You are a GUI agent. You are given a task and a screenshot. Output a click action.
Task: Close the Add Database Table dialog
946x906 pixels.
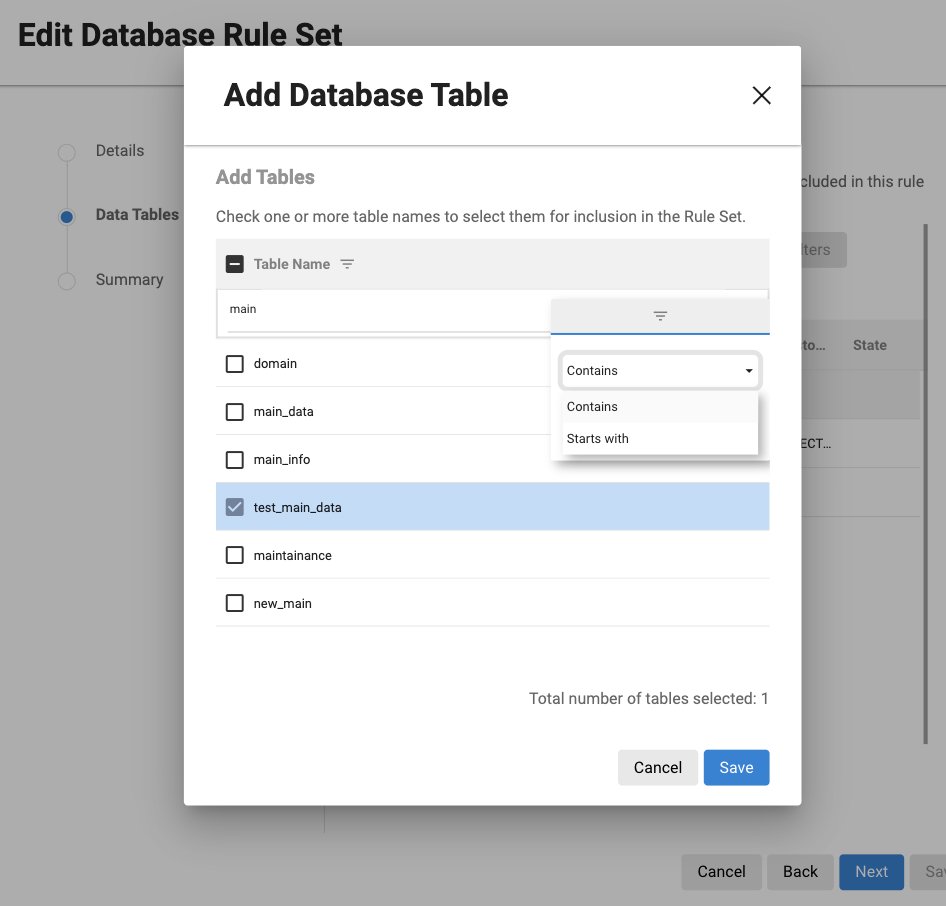point(761,96)
